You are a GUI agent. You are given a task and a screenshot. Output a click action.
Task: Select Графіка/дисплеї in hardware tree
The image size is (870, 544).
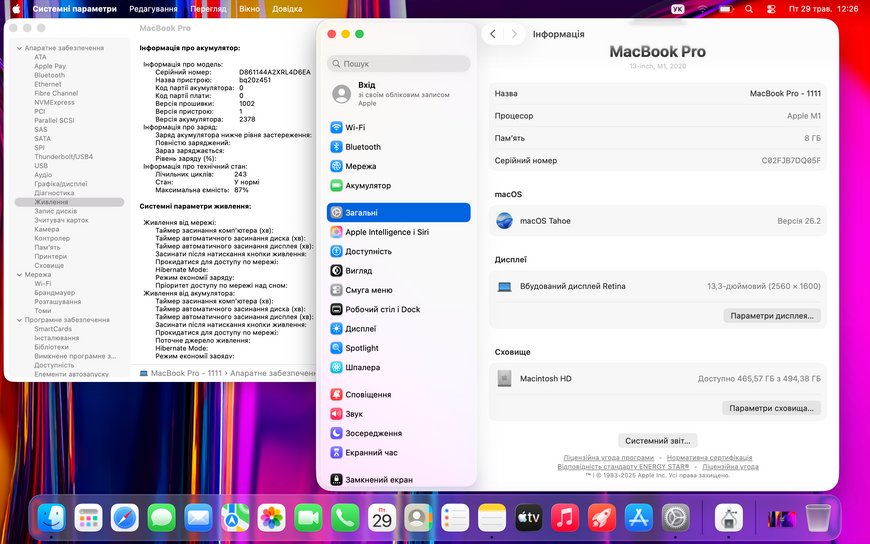[60, 184]
